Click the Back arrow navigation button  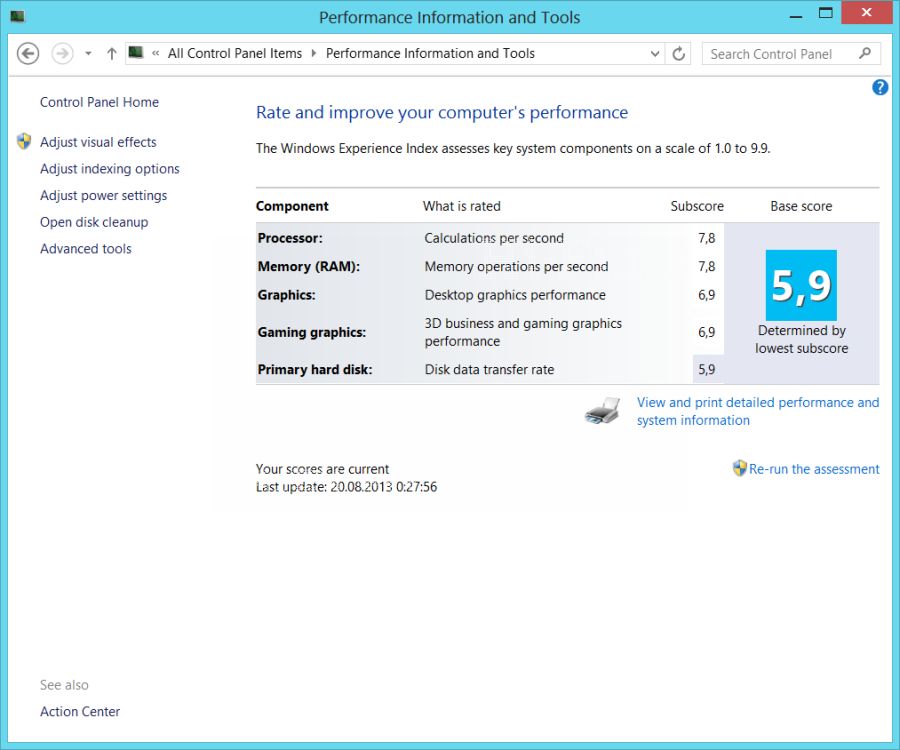[28, 54]
